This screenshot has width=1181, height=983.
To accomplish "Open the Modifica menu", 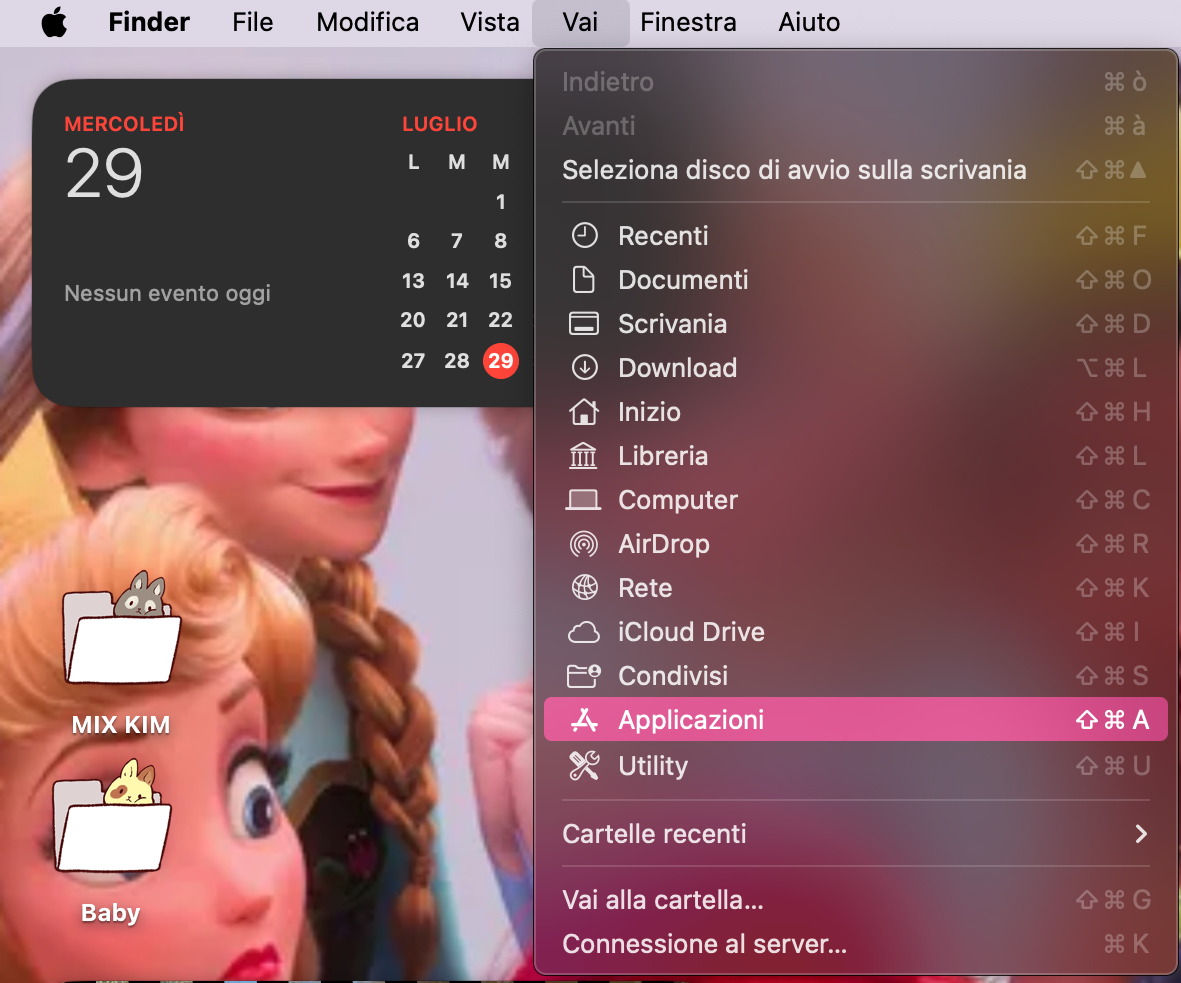I will pos(368,23).
